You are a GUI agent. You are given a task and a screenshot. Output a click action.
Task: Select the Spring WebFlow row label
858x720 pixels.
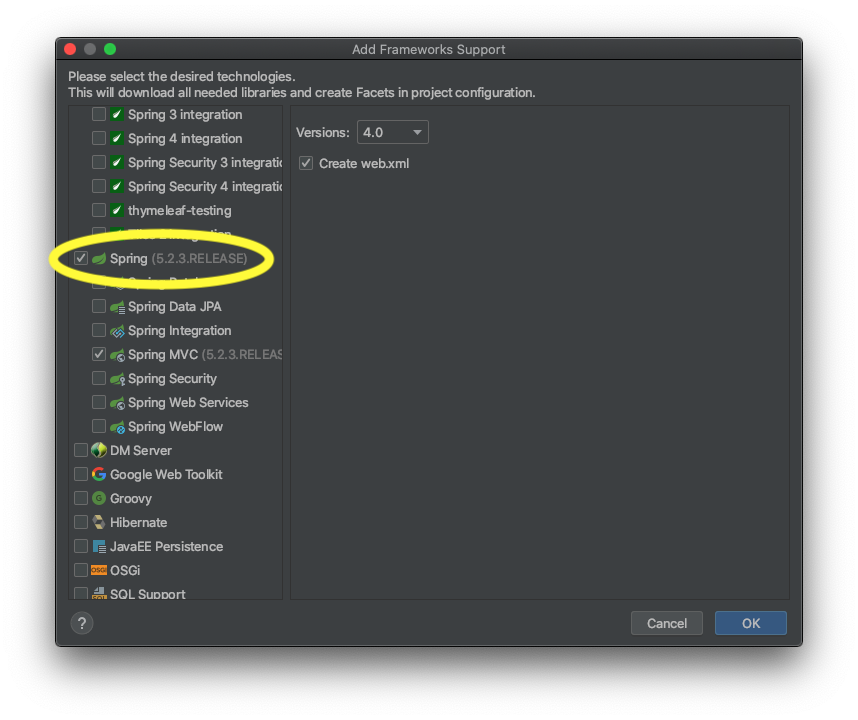[176, 427]
